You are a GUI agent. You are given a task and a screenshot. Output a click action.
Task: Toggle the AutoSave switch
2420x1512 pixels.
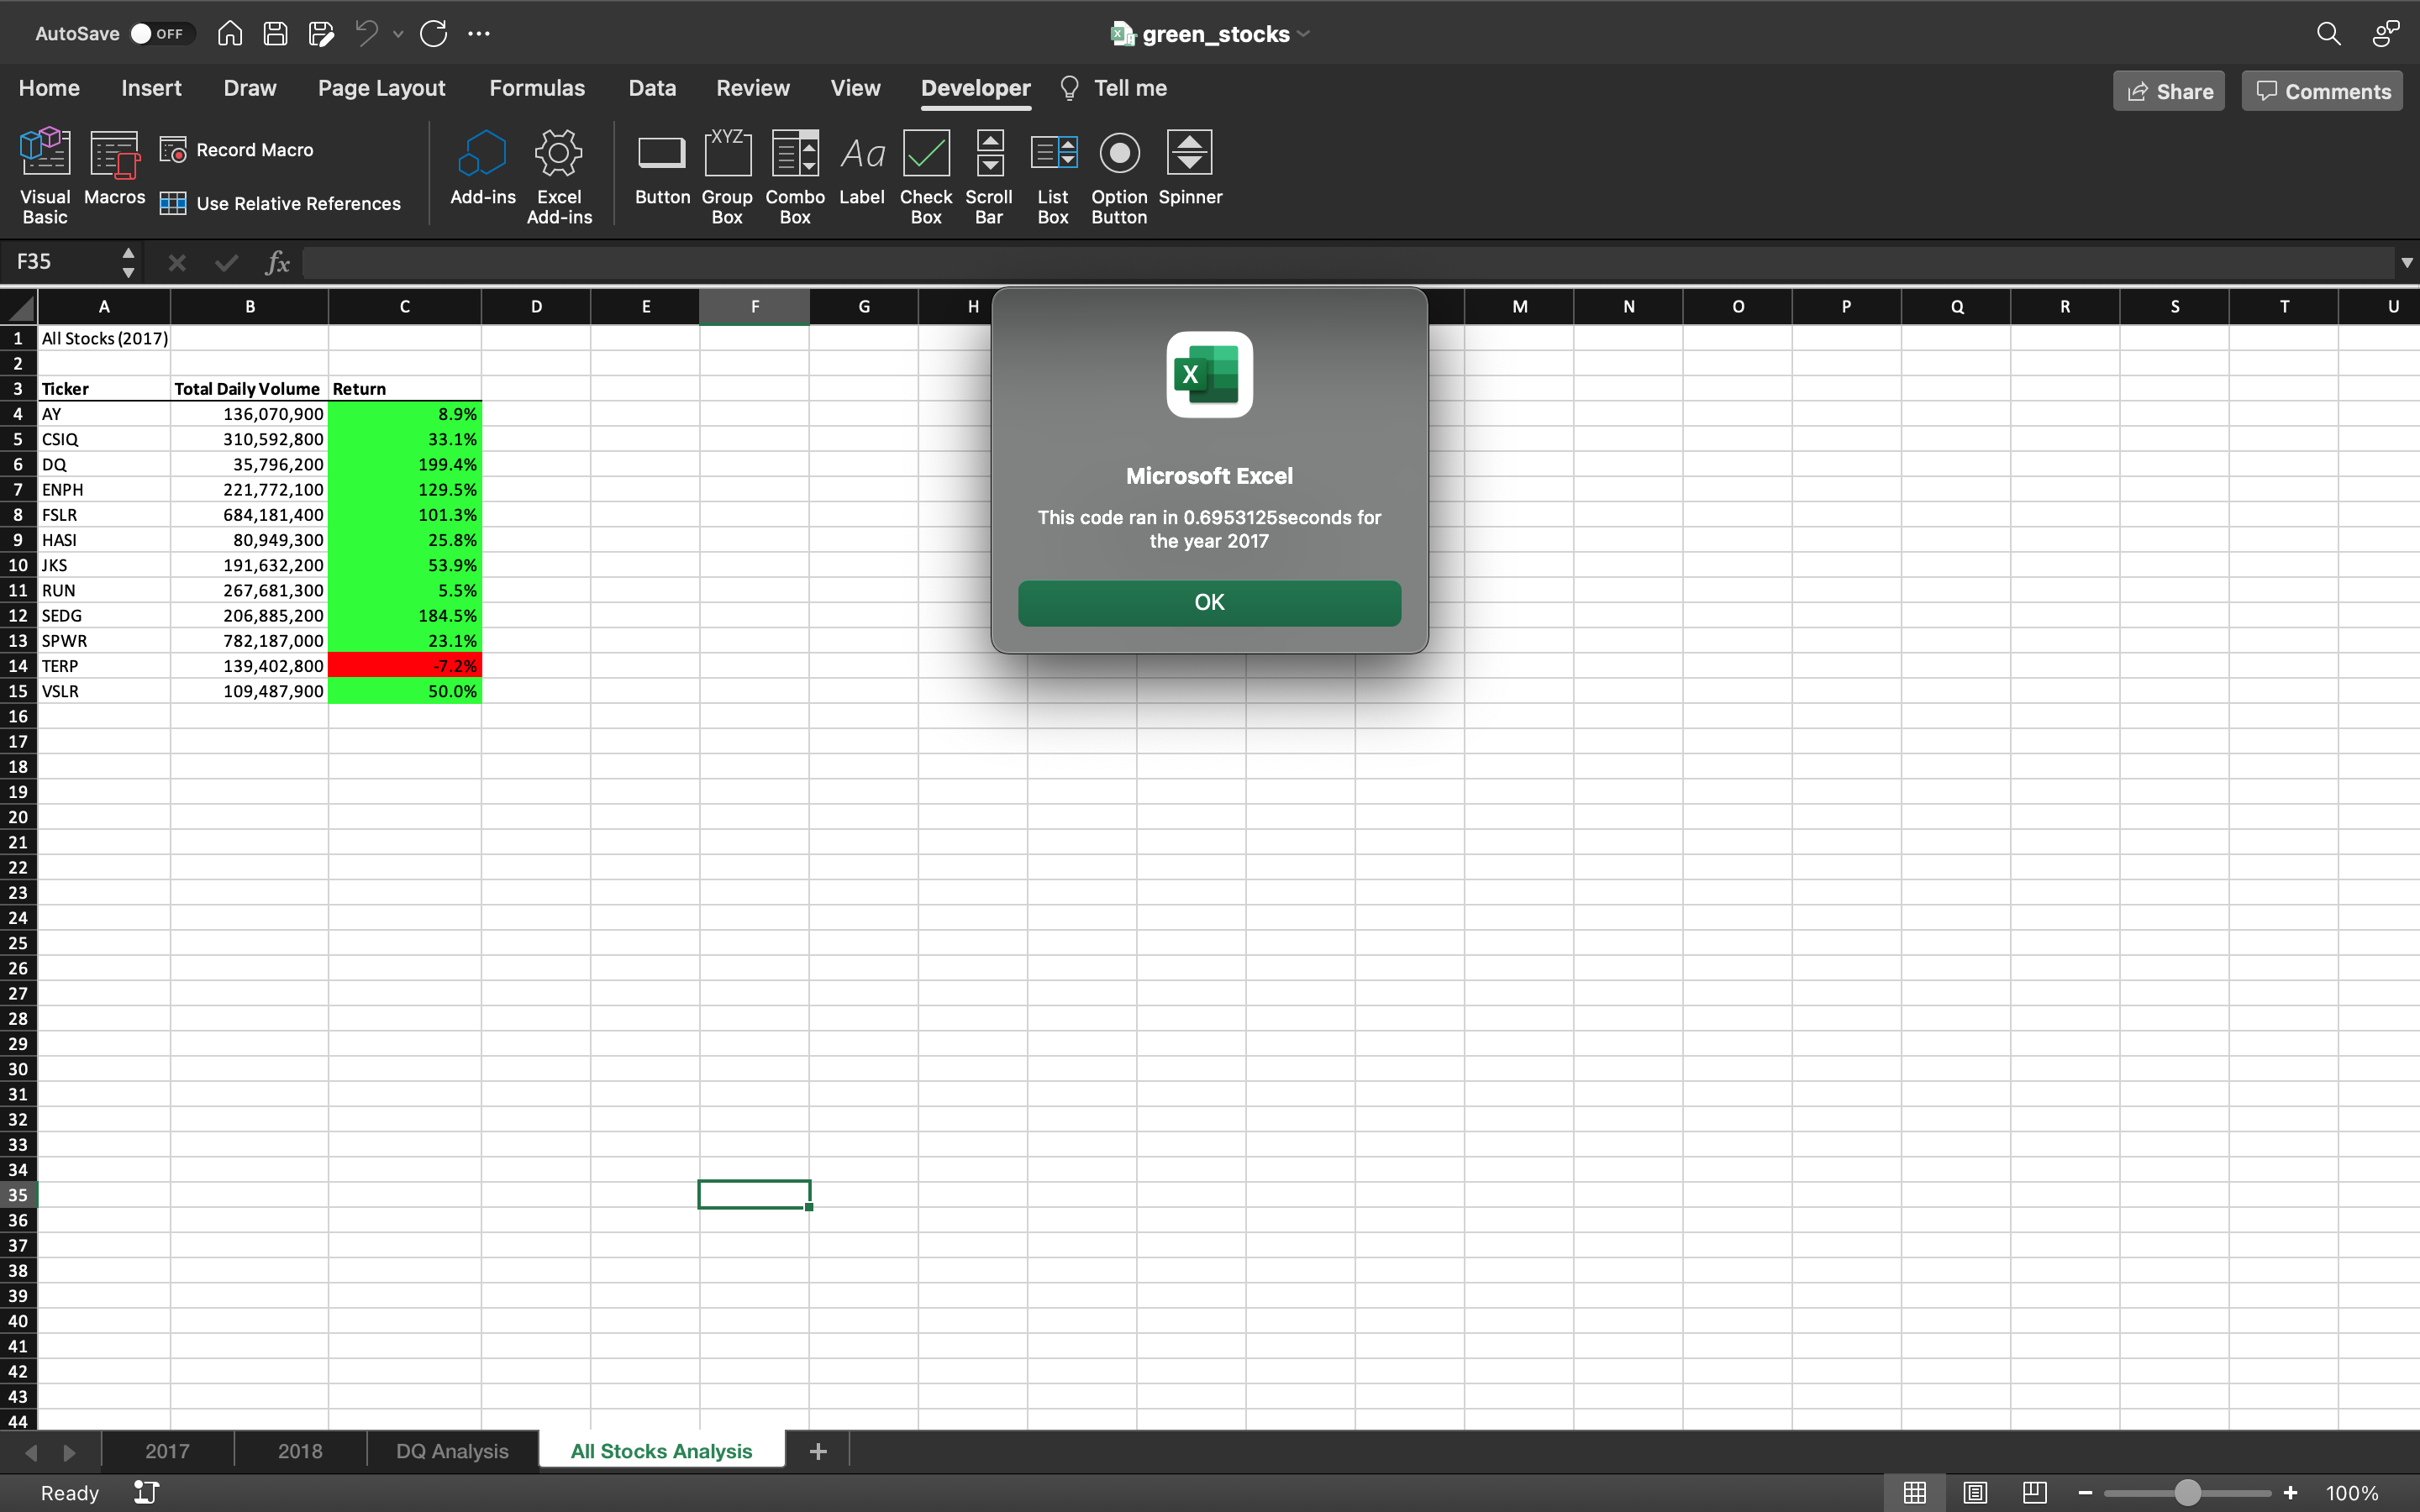pos(158,34)
